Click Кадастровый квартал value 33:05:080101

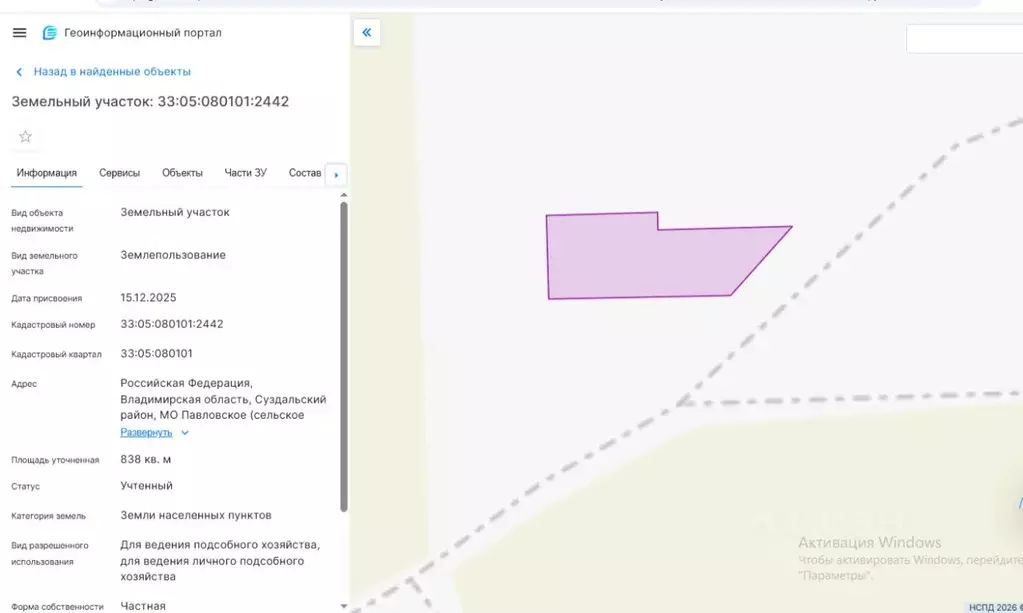(x=156, y=353)
